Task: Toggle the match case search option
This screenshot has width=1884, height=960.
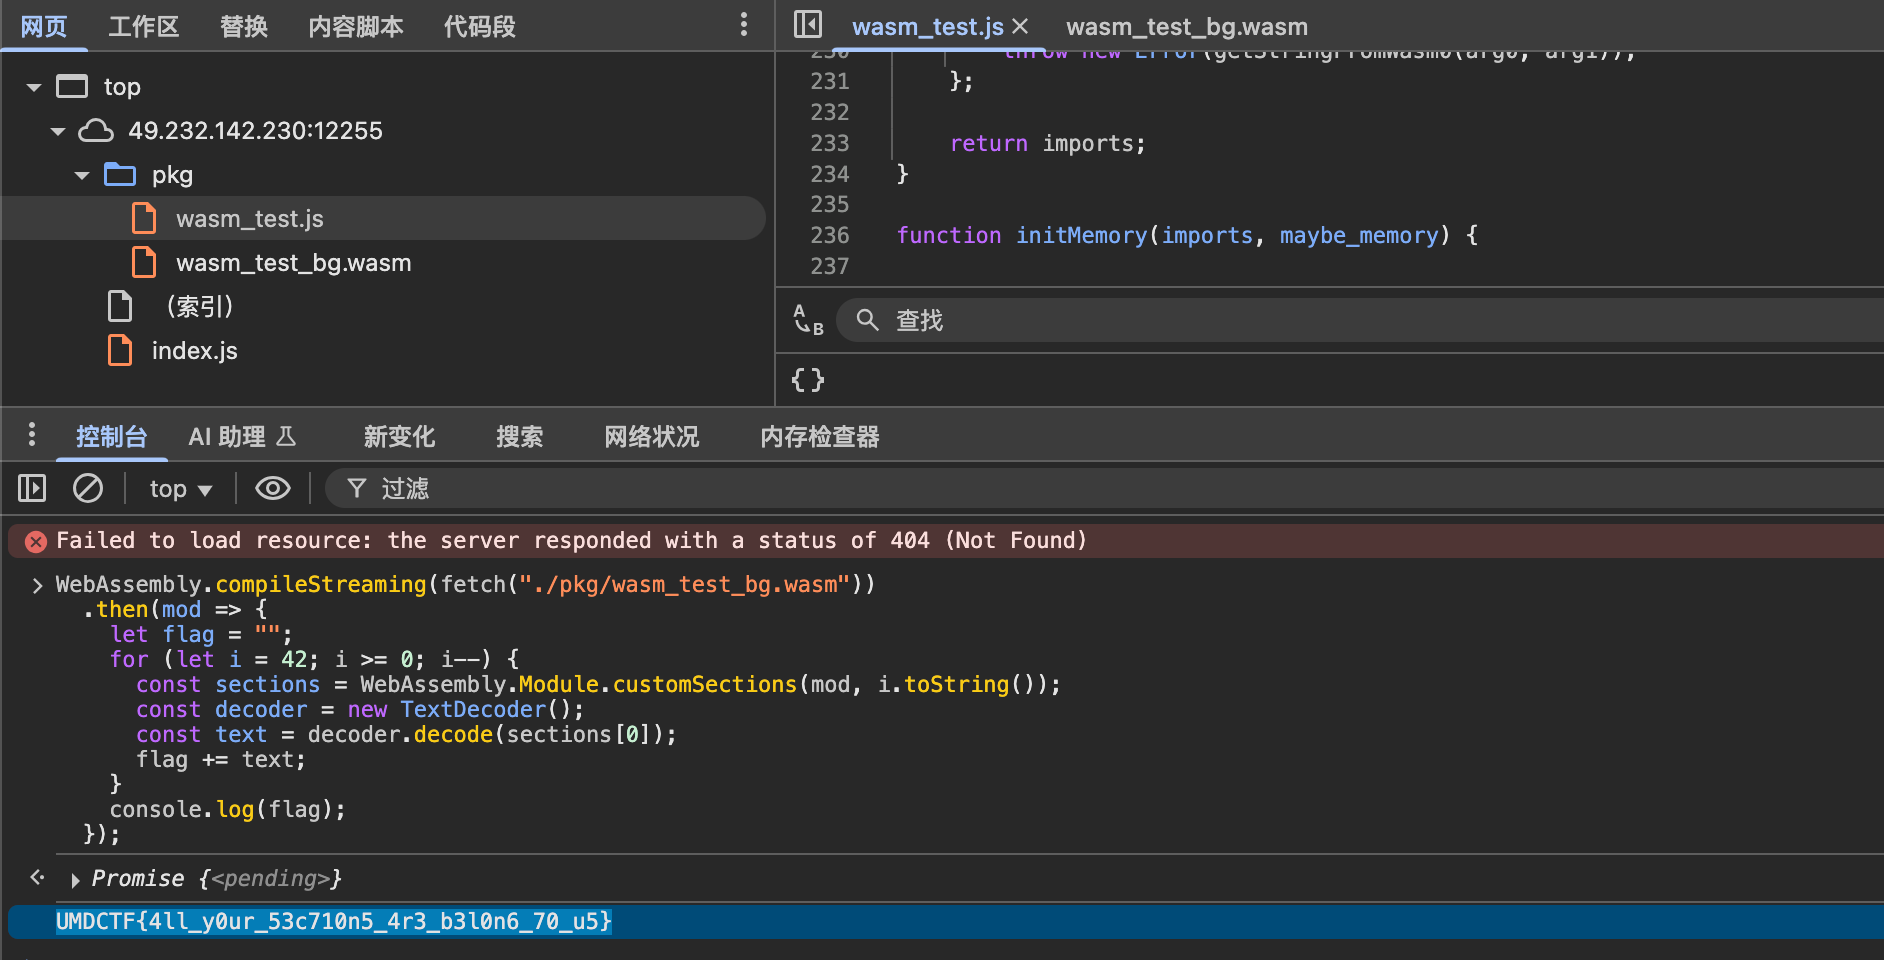Action: point(807,320)
